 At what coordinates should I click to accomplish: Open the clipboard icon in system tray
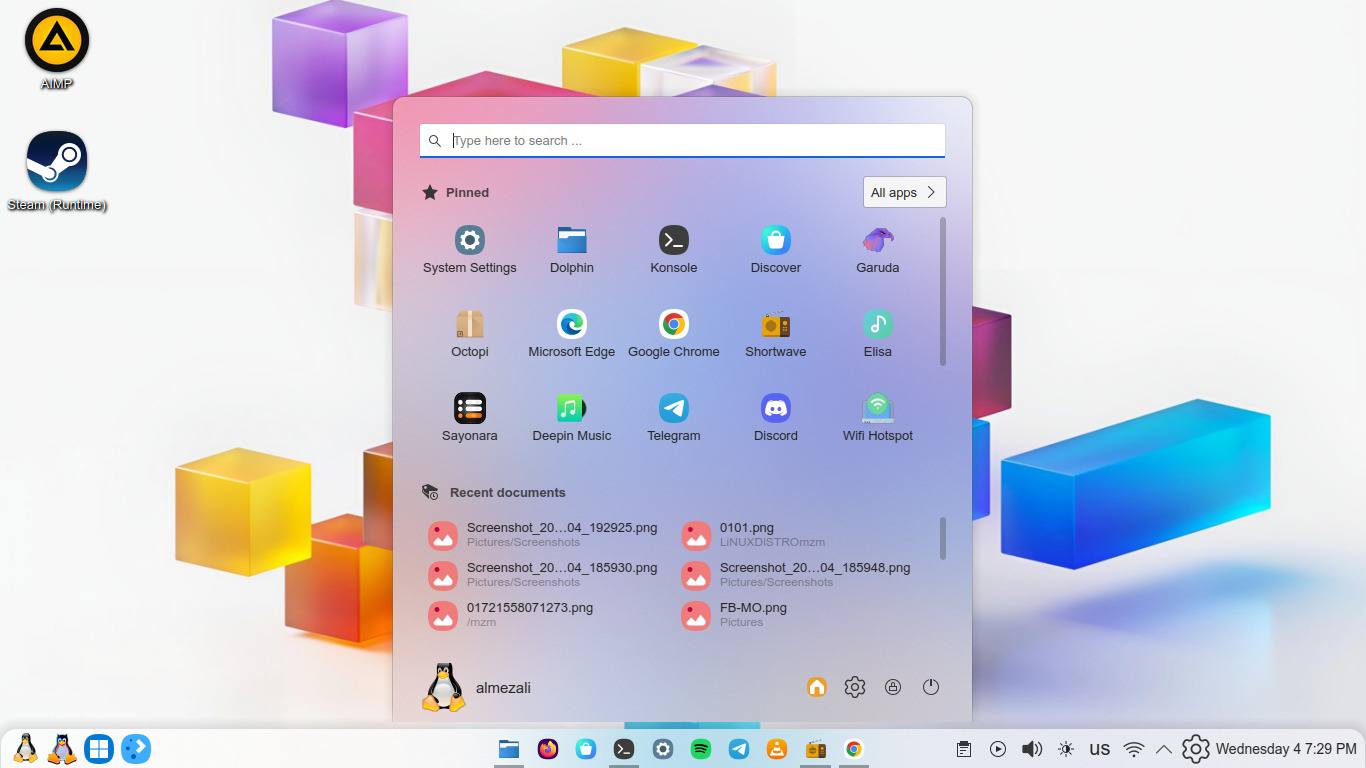point(963,749)
